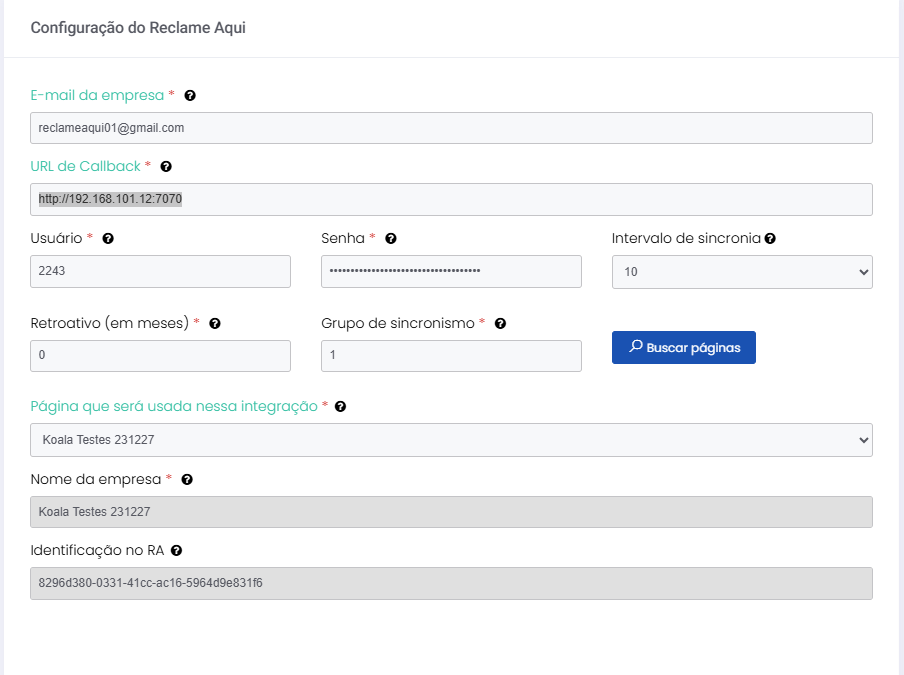Viewport: 904px width, 675px height.
Task: Select the Usuário field containing 2243
Action: [160, 272]
